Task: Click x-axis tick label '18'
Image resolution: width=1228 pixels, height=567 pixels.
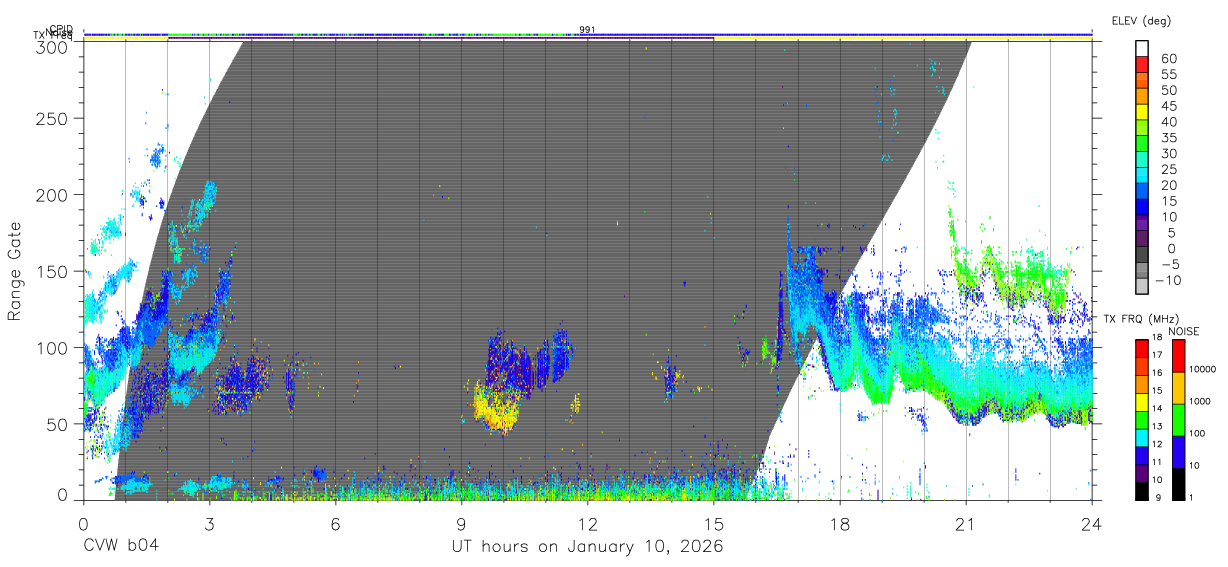Action: click(x=839, y=523)
